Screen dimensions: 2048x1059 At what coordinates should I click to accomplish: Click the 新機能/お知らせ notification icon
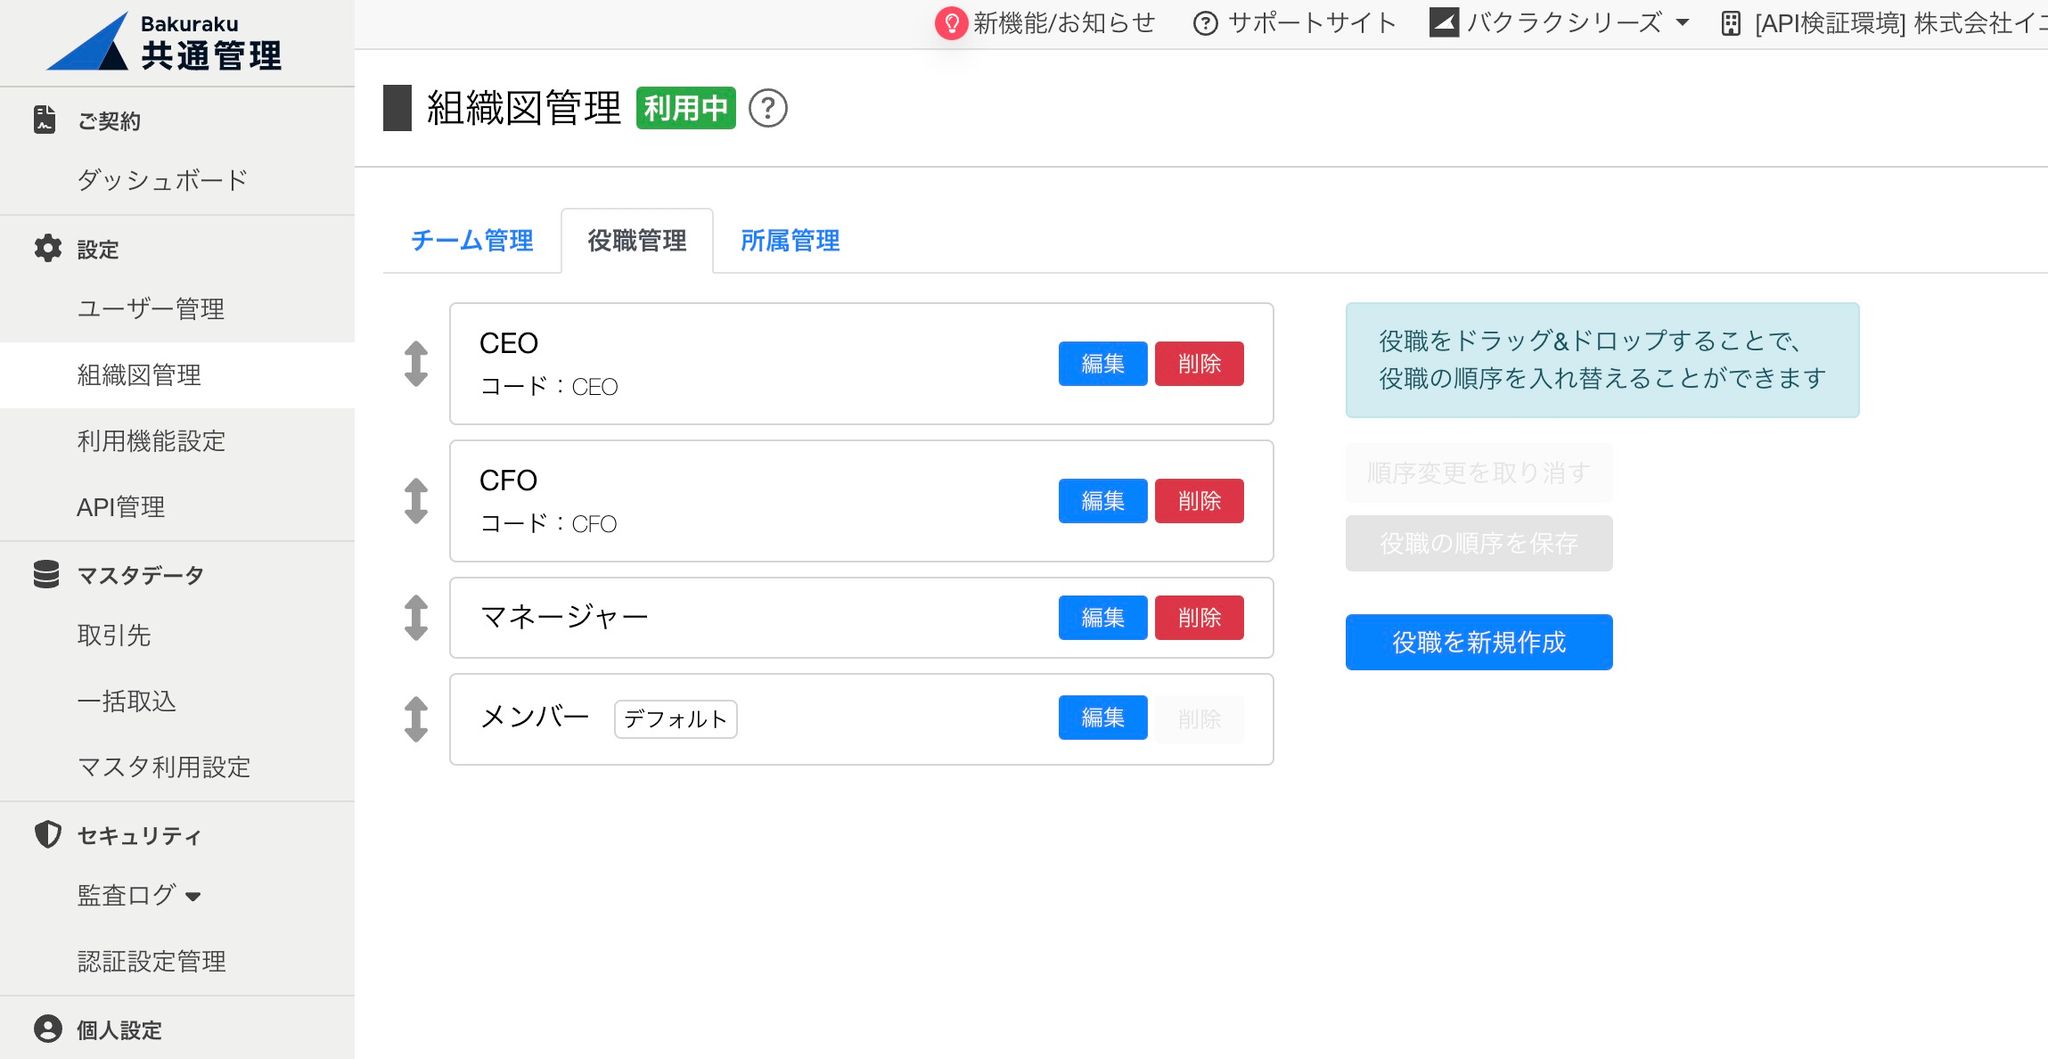click(951, 21)
